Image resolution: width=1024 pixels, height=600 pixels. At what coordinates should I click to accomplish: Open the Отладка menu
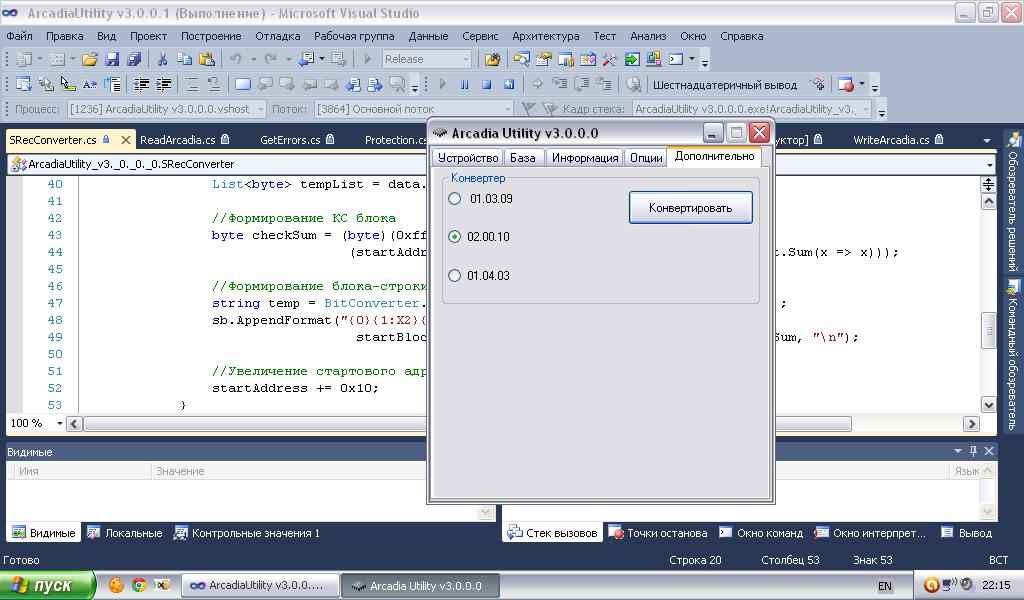pos(277,36)
